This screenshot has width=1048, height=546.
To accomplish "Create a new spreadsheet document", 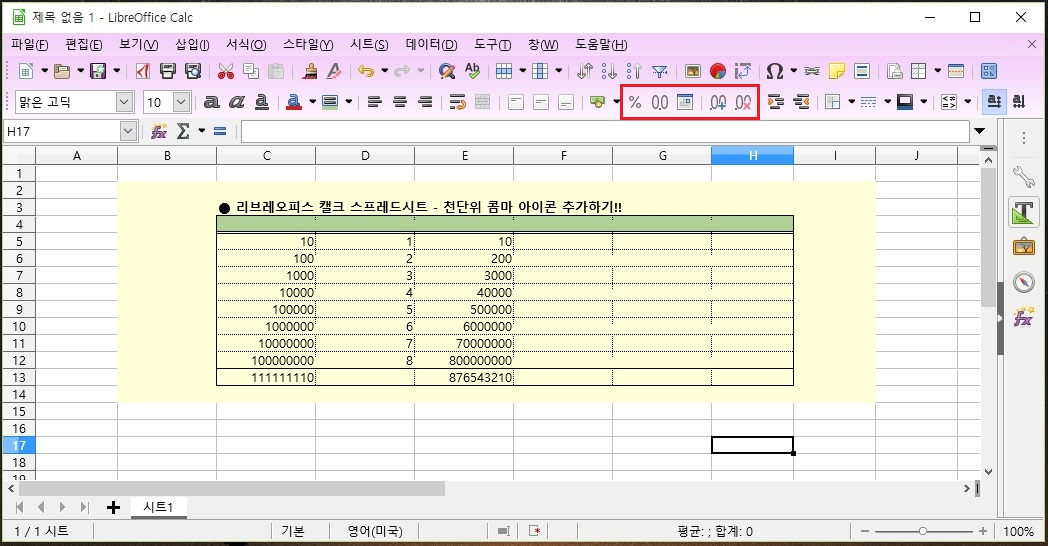I will click(25, 71).
